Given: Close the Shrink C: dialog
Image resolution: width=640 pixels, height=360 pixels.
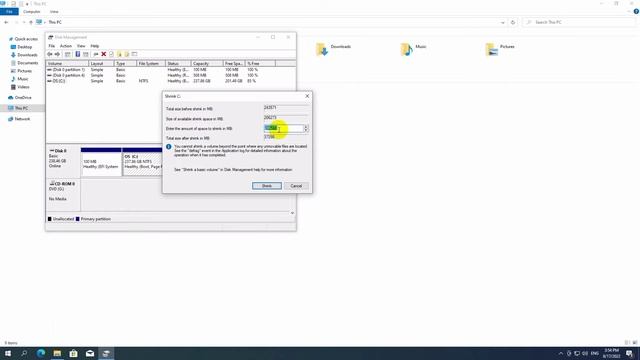Looking at the screenshot, I should coord(307,96).
